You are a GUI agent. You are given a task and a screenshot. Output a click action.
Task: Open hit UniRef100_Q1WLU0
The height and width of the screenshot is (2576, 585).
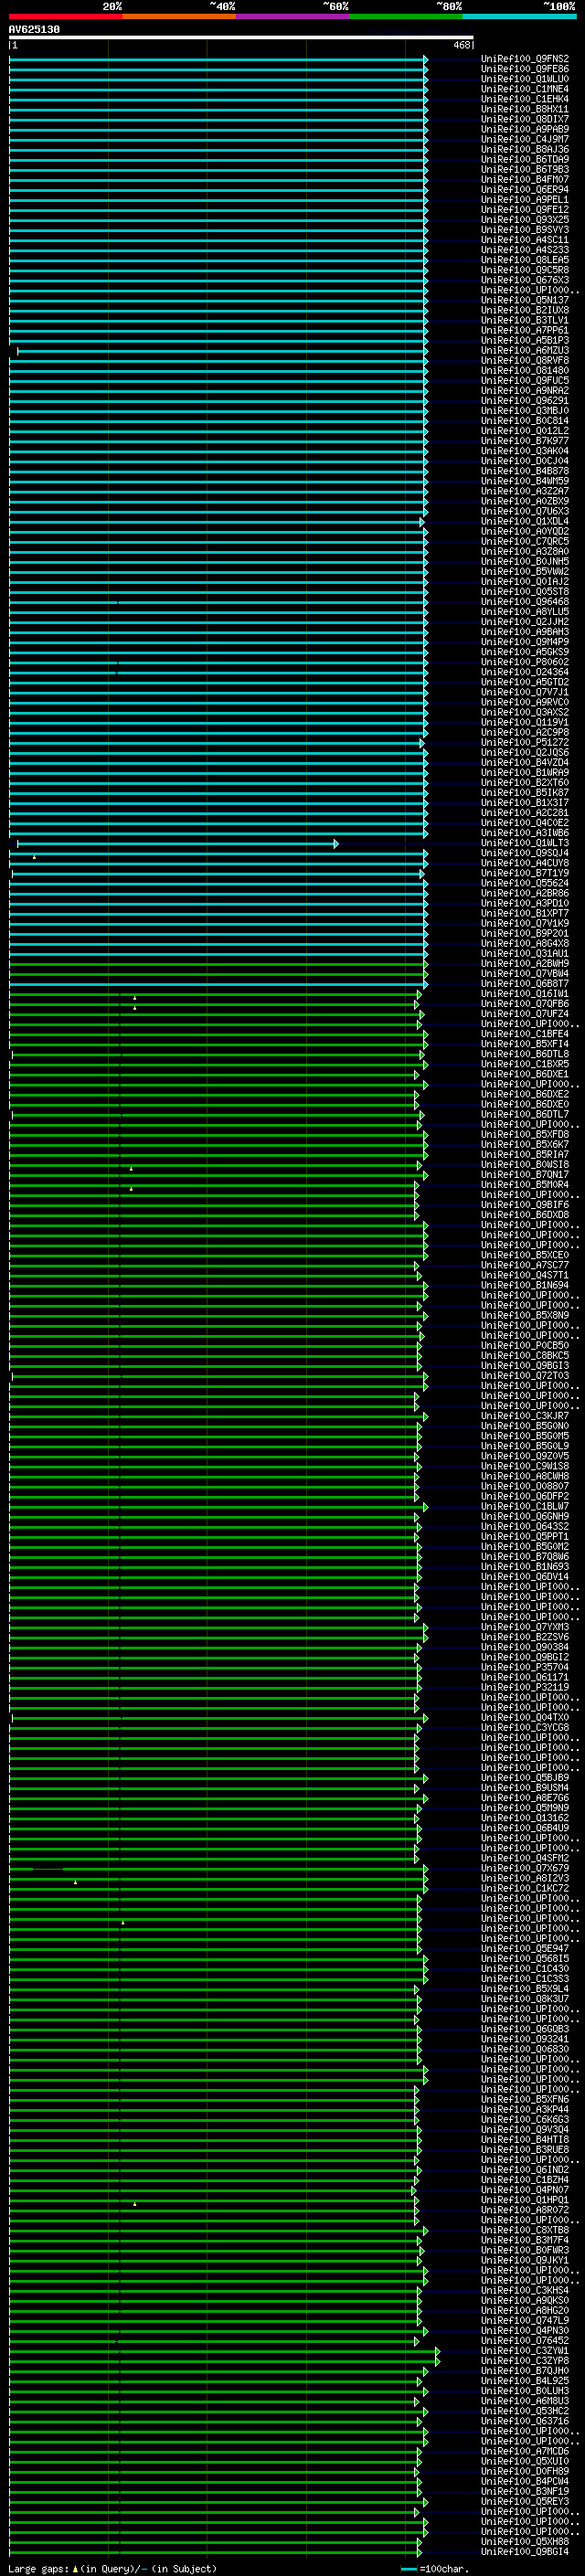point(525,79)
